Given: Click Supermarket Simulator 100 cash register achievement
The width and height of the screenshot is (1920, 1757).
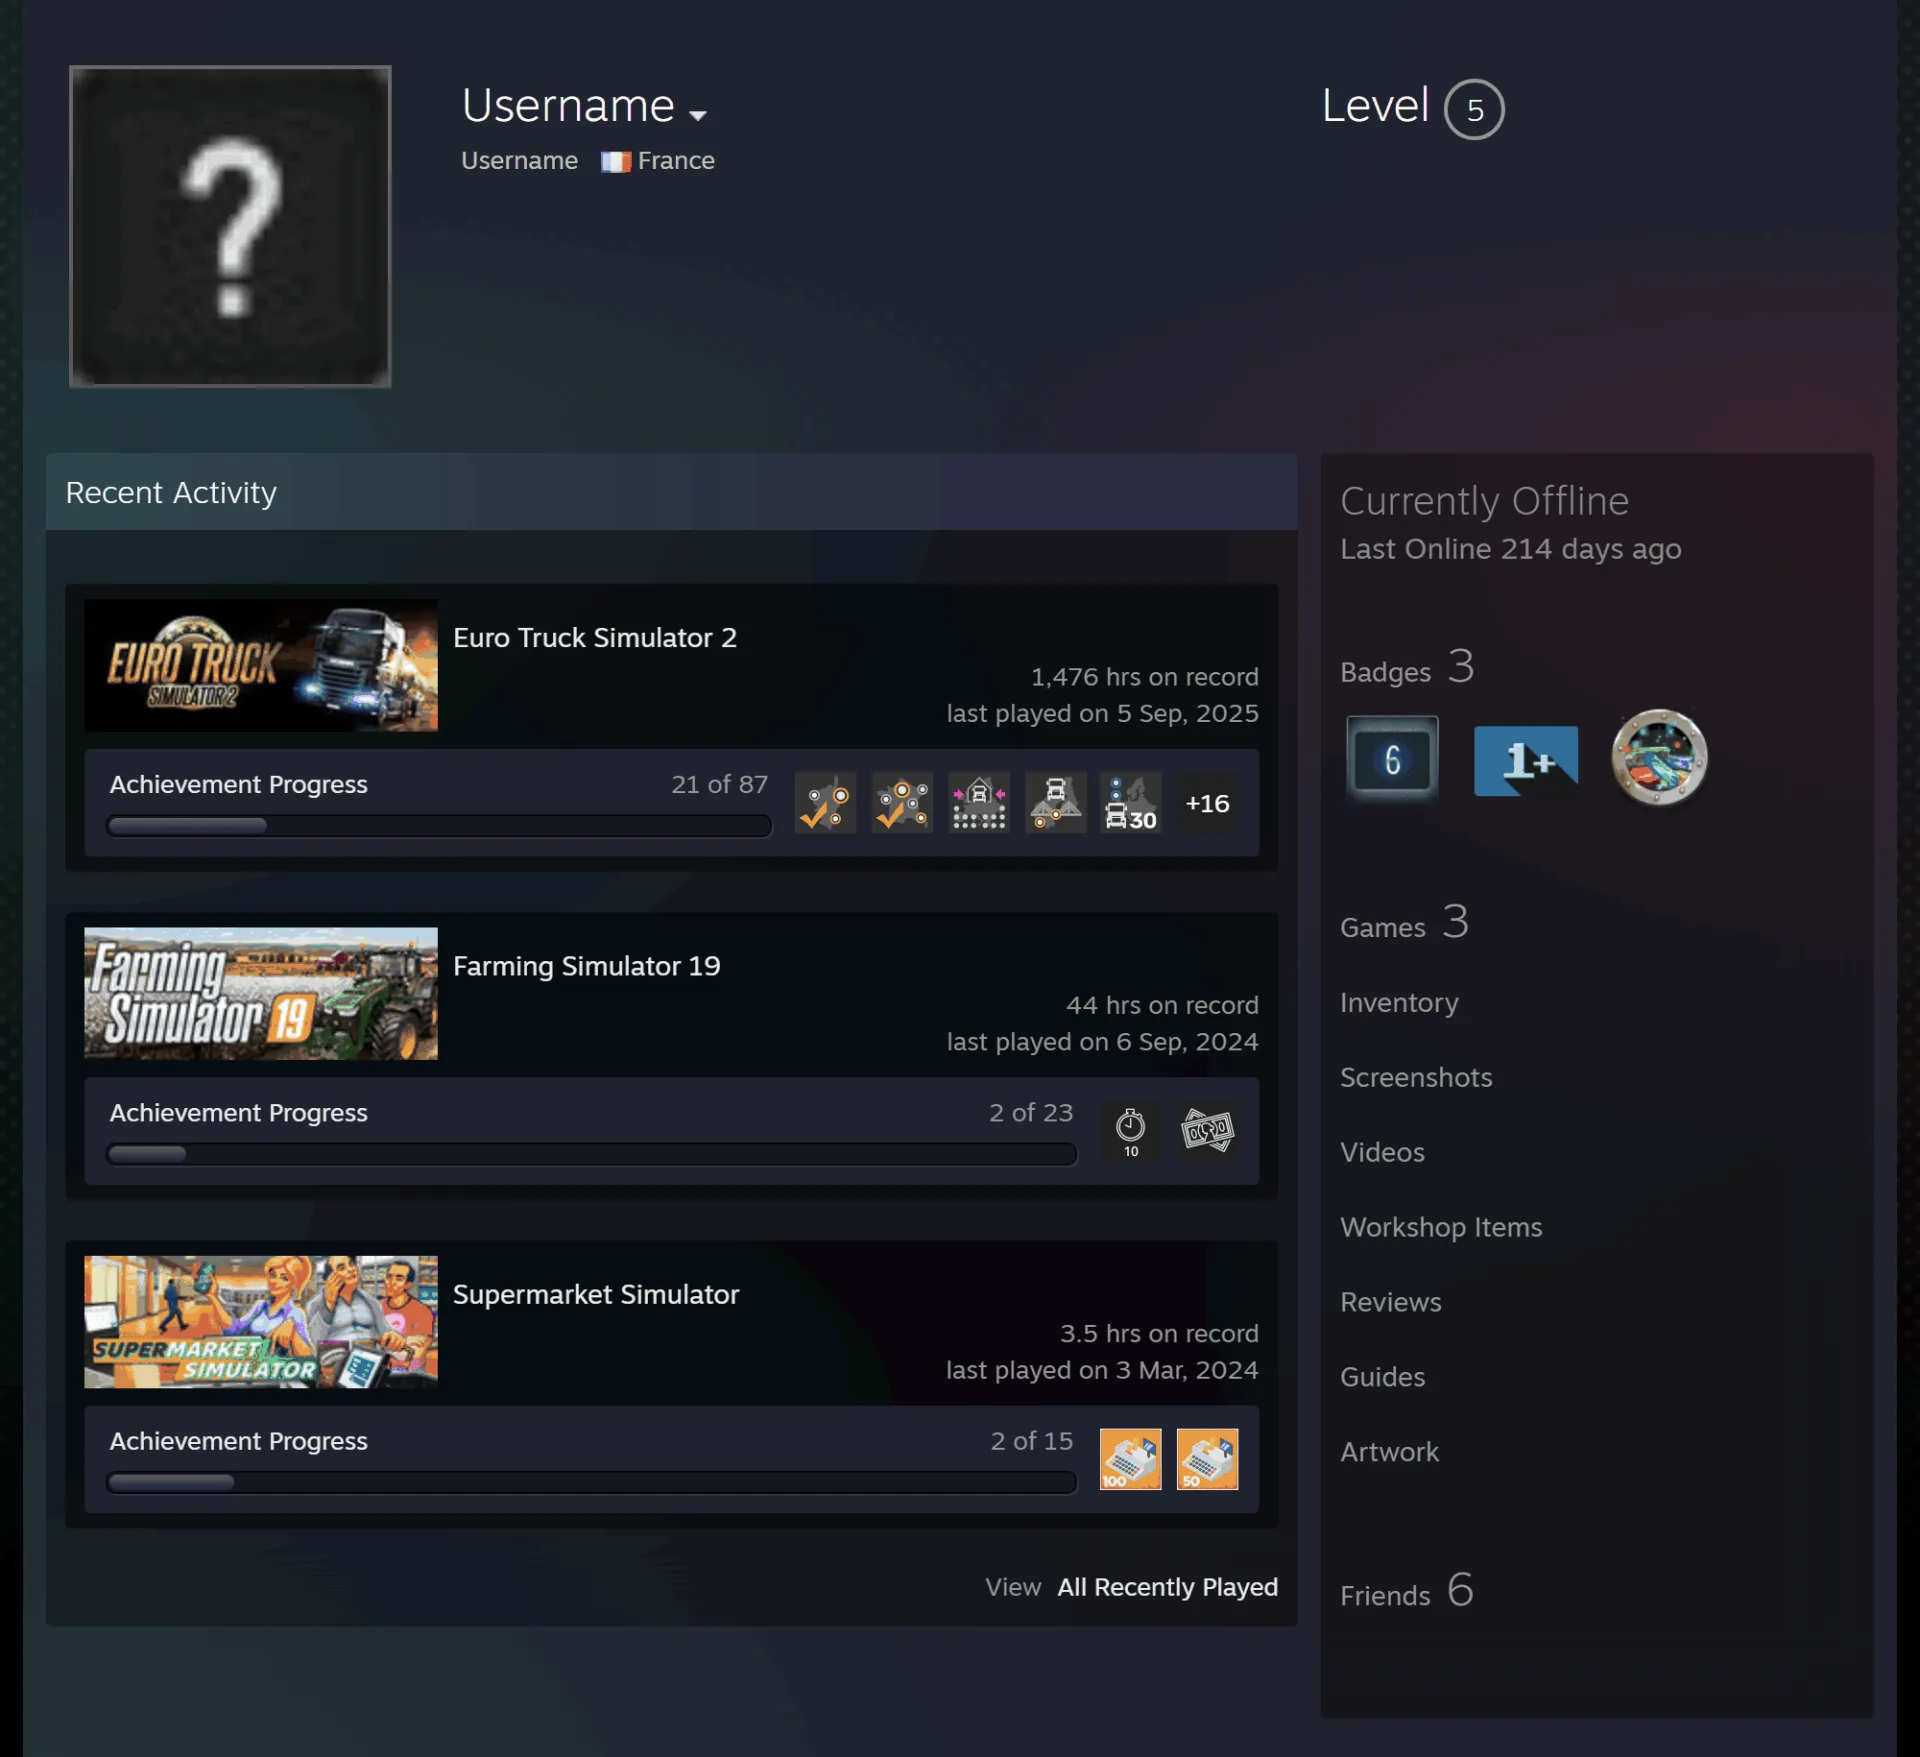Looking at the screenshot, I should tap(1131, 1459).
